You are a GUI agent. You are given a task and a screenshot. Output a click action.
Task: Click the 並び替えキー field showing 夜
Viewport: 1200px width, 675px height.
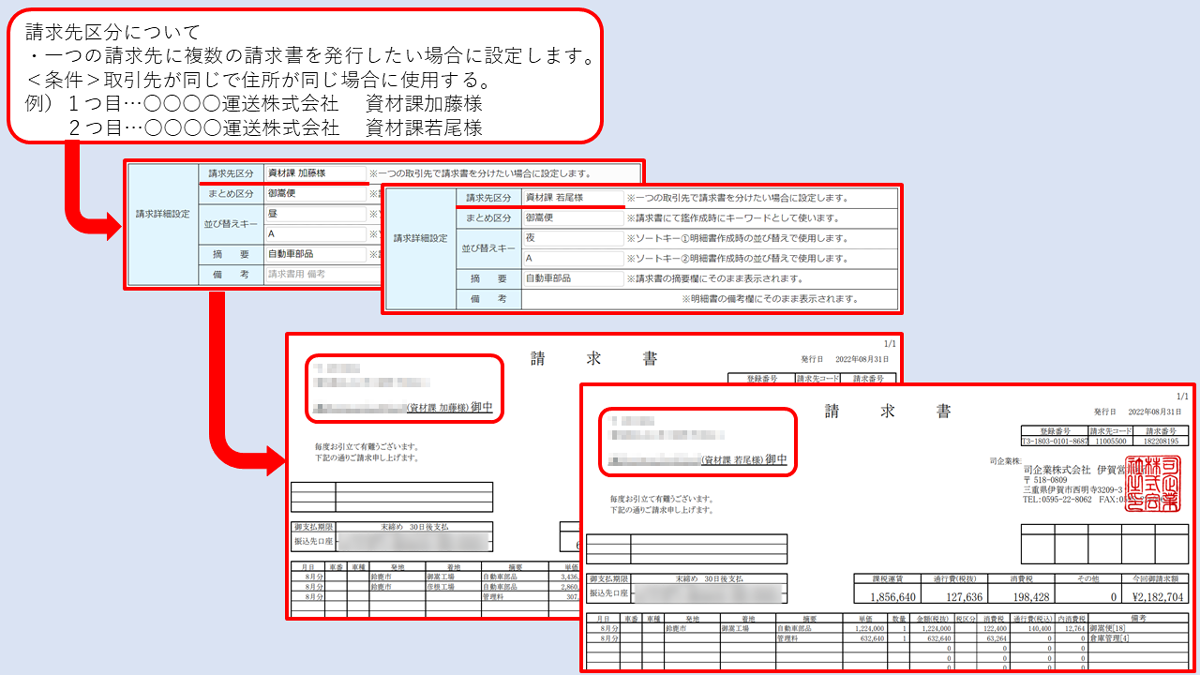(x=575, y=237)
